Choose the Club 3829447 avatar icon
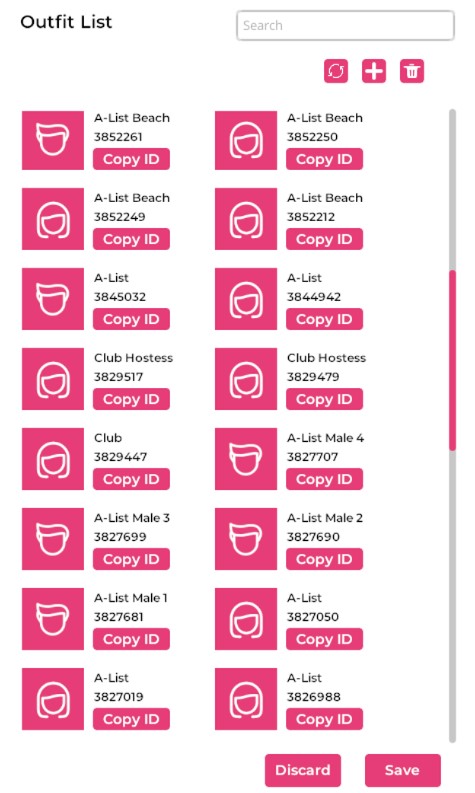 (53, 459)
